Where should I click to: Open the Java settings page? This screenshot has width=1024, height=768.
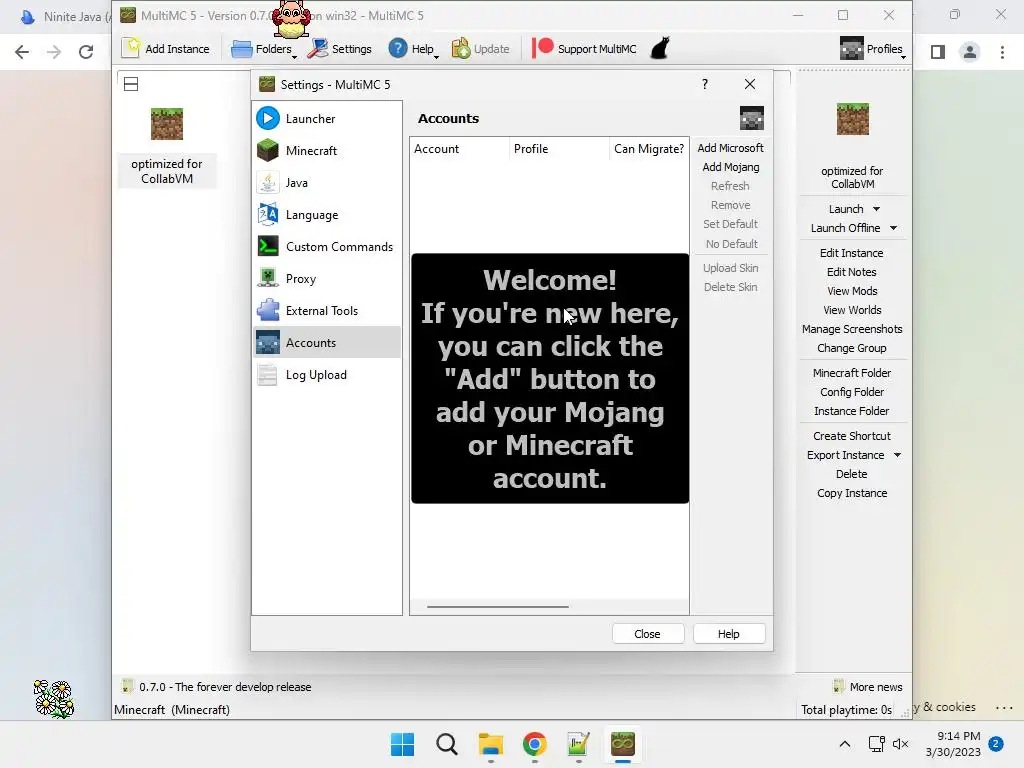[327, 183]
